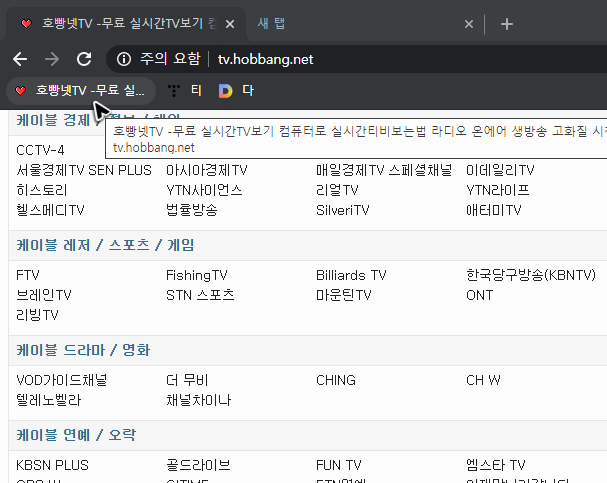
Task: Open the CHING channel
Action: (336, 380)
